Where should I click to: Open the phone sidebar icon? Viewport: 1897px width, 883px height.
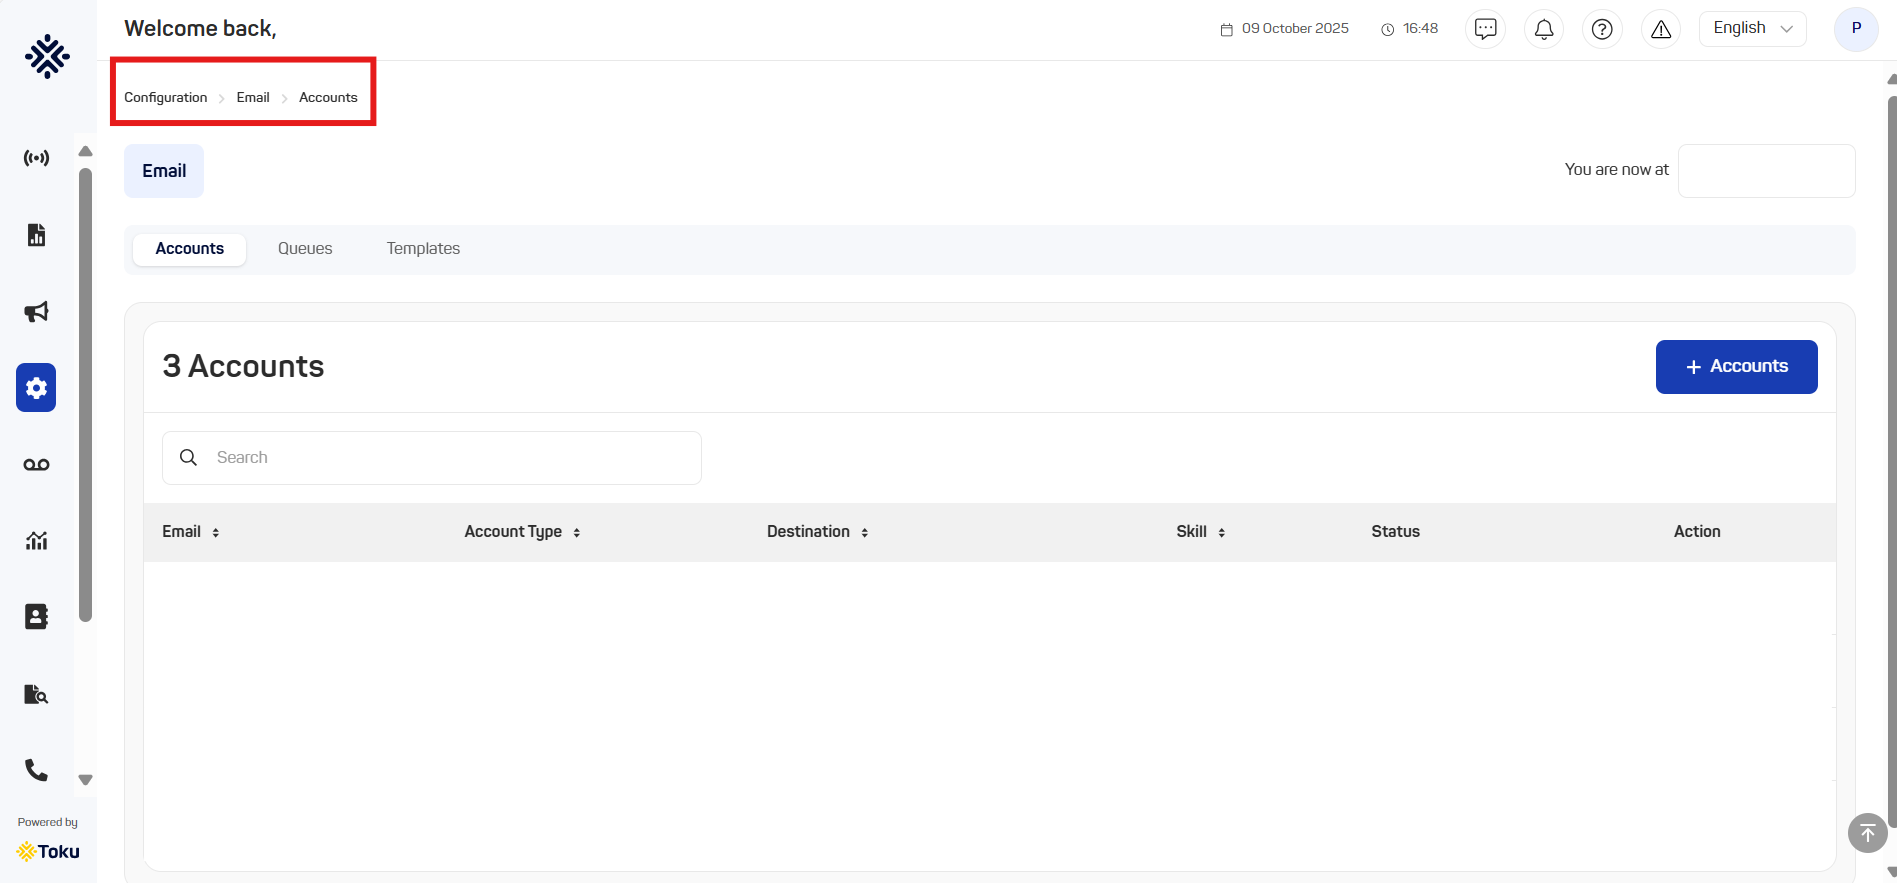36,770
